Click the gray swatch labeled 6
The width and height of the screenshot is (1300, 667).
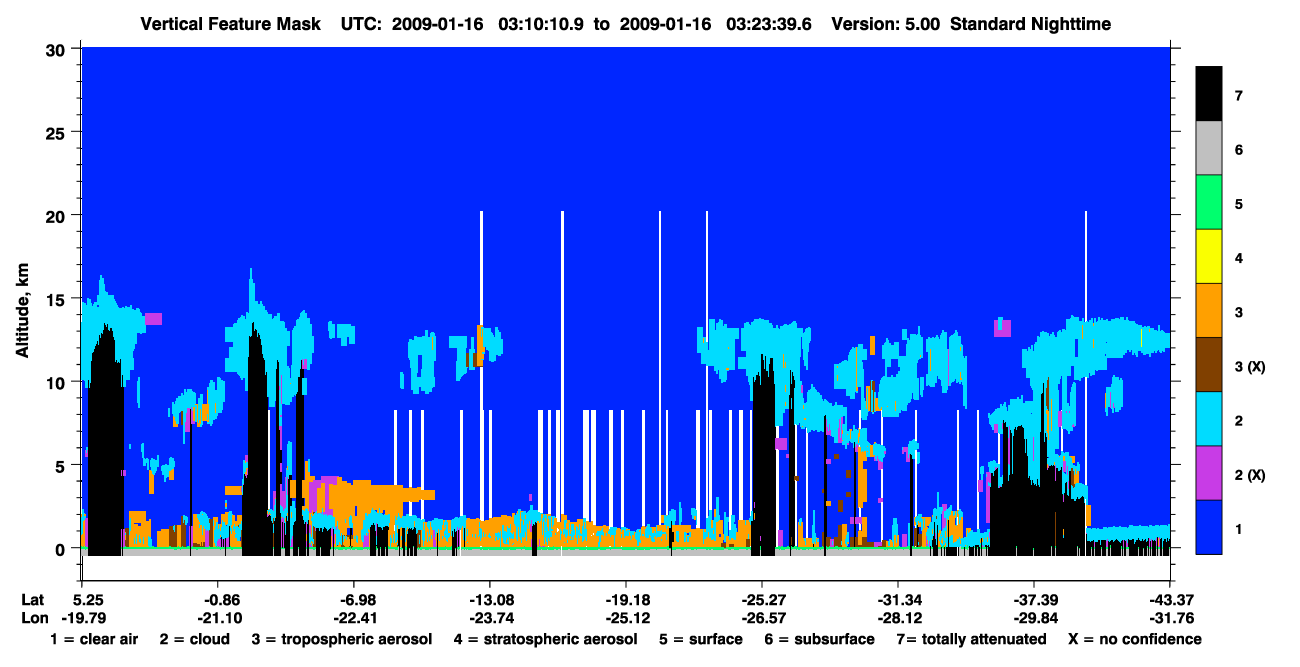click(1209, 149)
